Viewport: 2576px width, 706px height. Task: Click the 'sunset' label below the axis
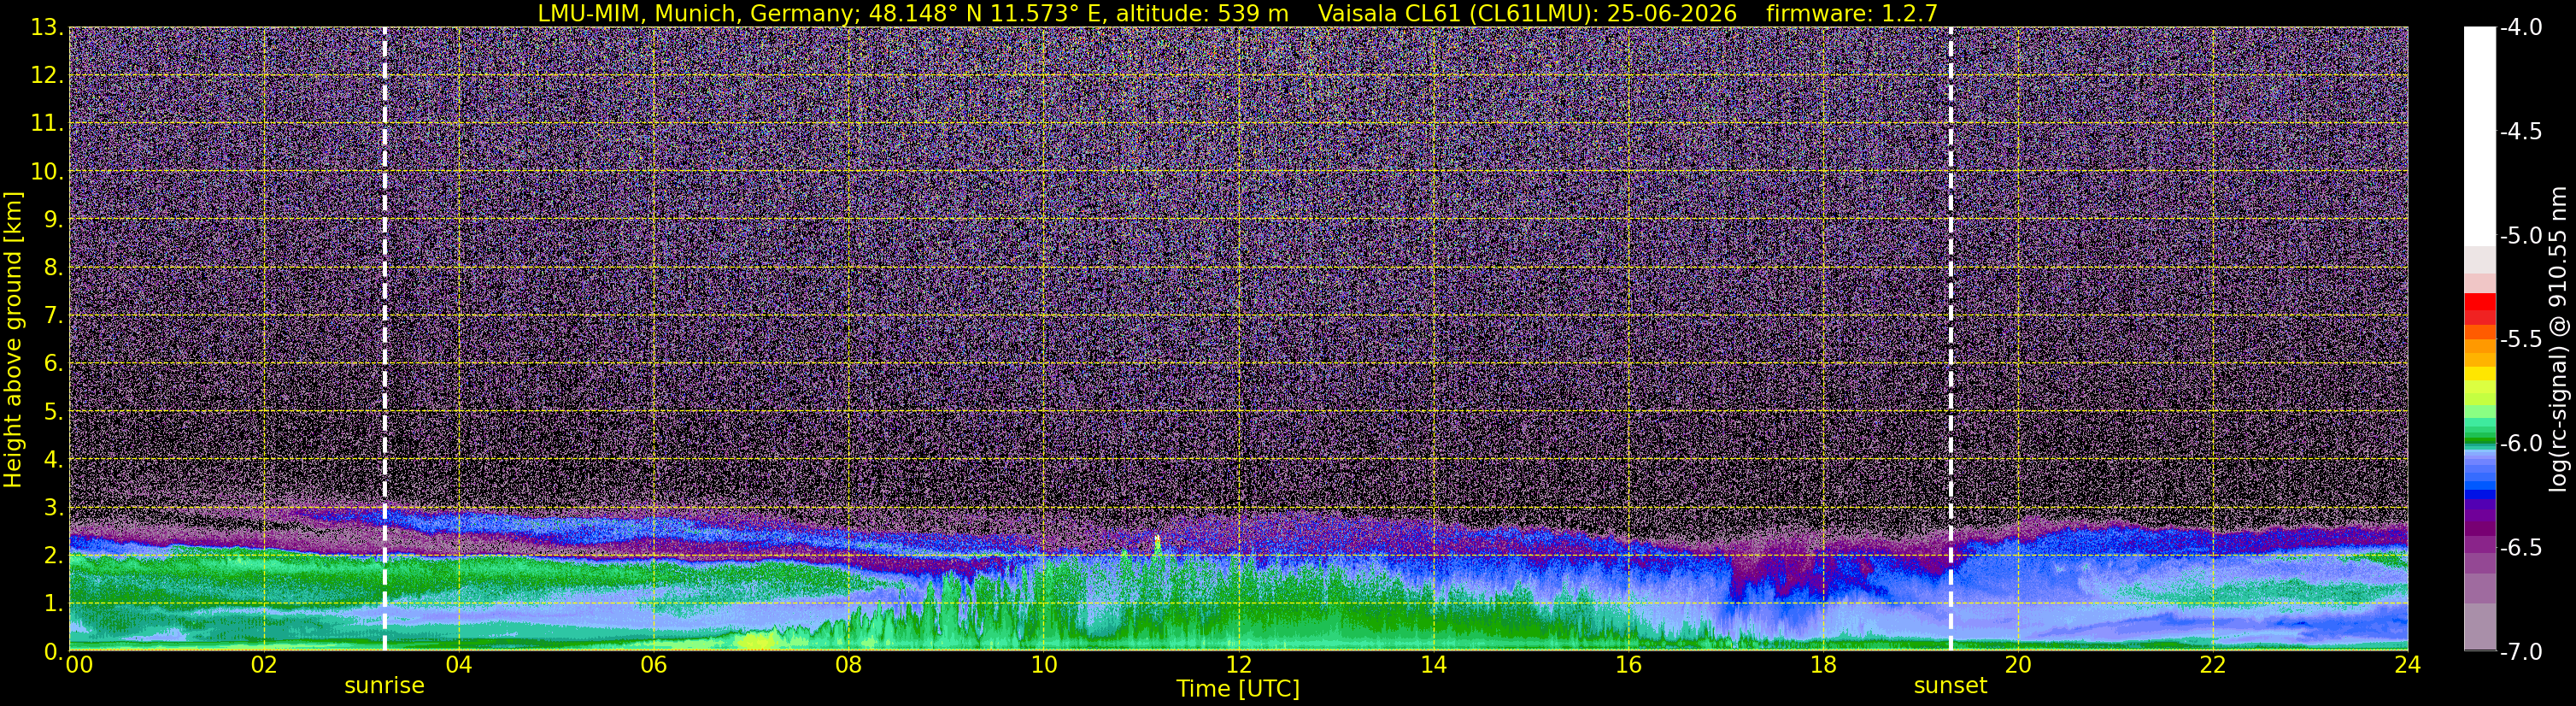(x=1950, y=686)
